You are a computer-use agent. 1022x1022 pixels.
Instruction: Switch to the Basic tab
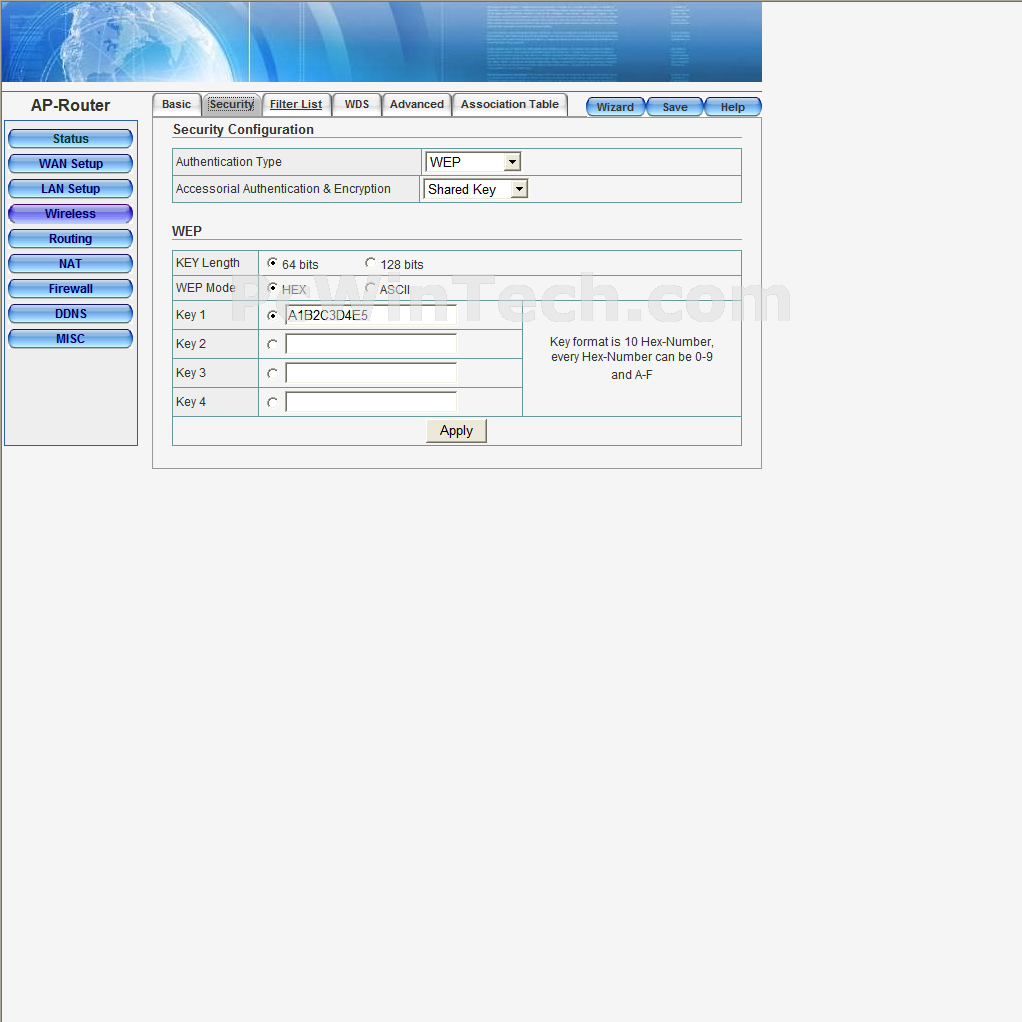click(177, 104)
